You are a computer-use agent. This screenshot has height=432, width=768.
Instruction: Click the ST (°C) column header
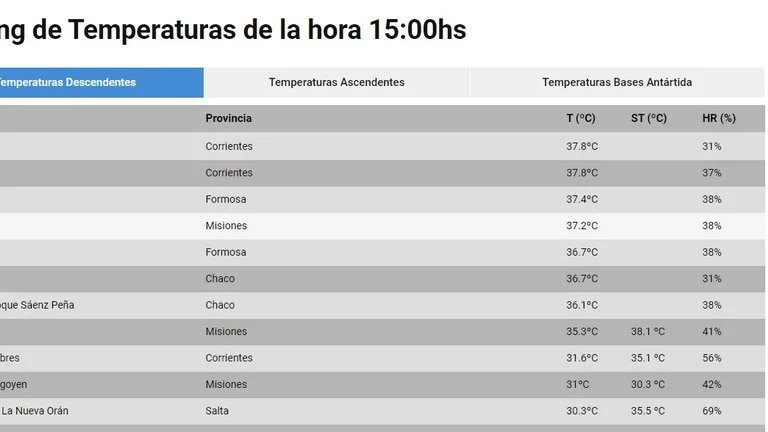[x=648, y=119]
